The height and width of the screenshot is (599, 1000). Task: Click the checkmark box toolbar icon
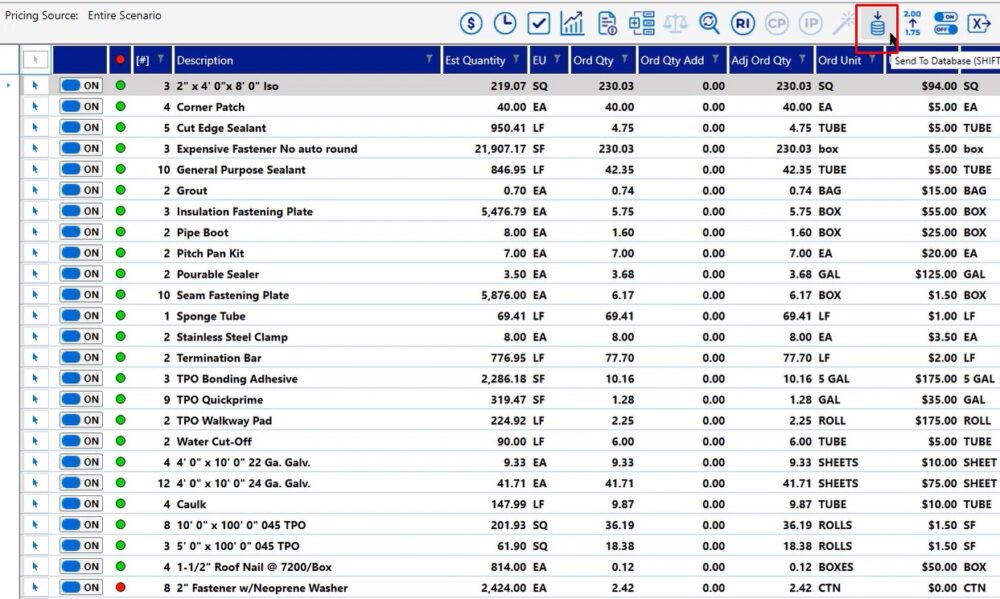click(x=539, y=23)
